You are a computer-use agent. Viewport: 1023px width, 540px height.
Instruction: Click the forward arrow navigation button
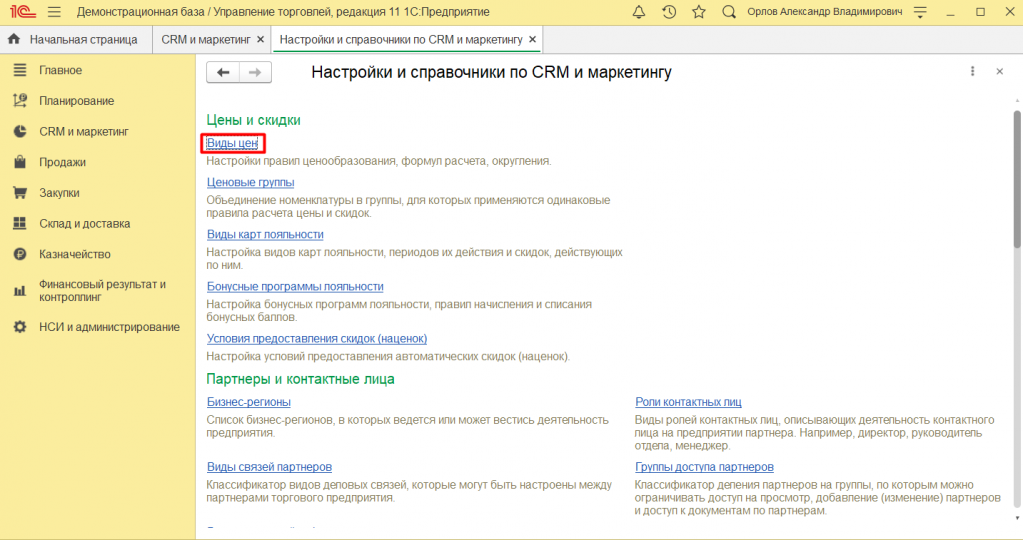tap(255, 72)
